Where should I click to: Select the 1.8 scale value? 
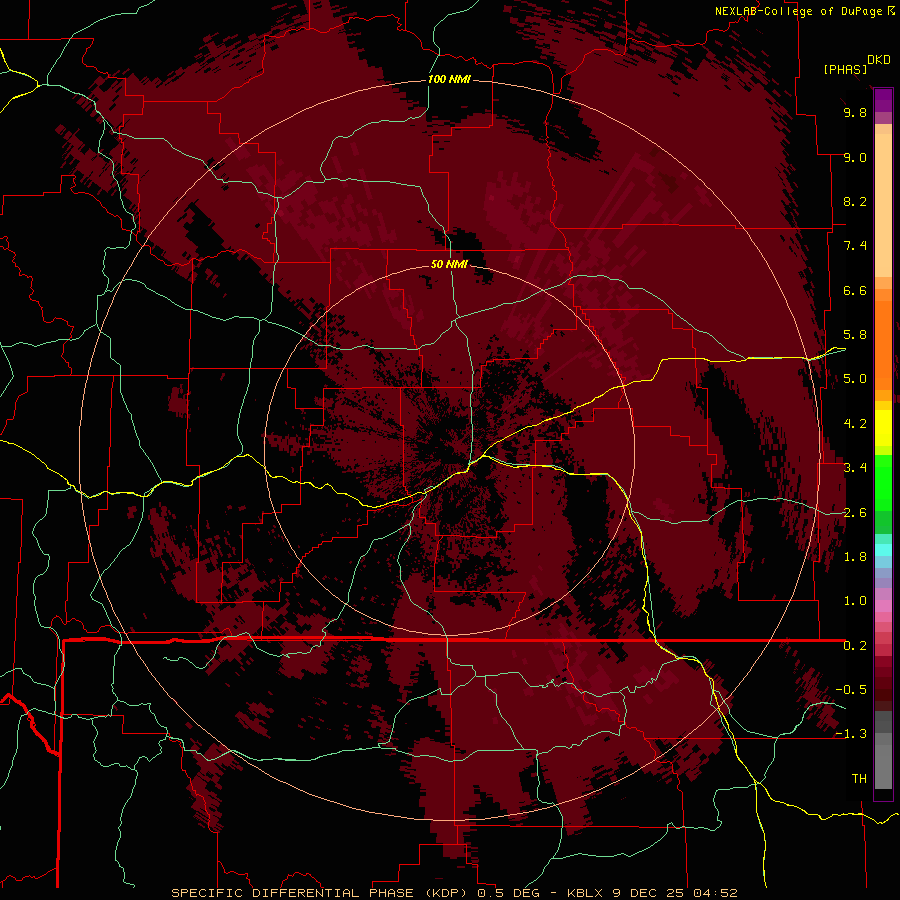click(855, 557)
